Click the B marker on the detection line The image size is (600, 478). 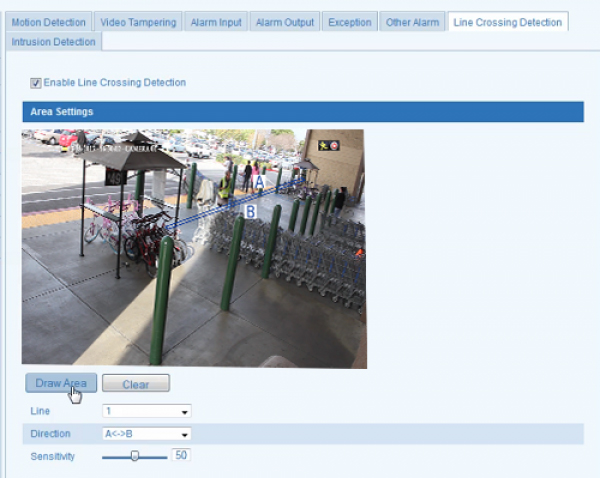[x=250, y=211]
